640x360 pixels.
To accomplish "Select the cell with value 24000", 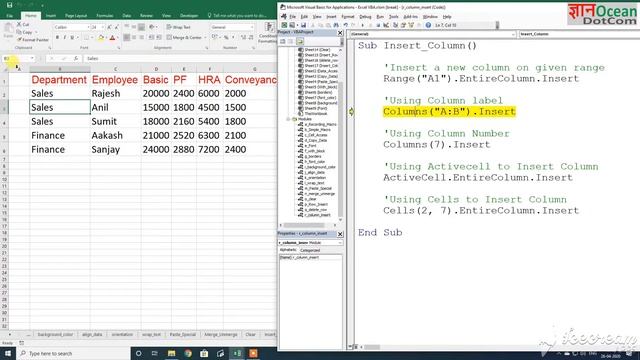I will click(x=156, y=149).
